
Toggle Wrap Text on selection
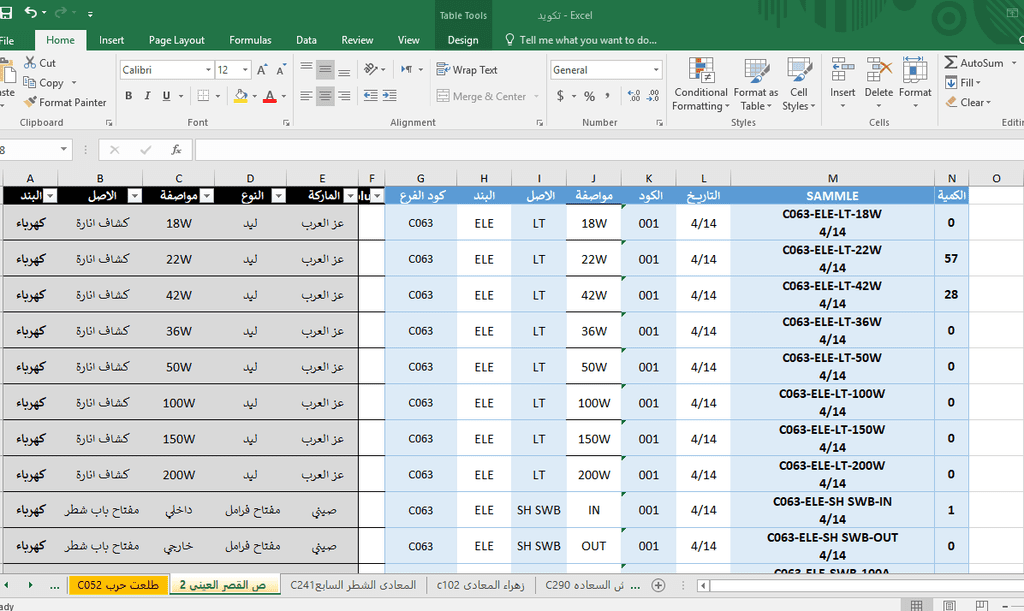pos(467,70)
